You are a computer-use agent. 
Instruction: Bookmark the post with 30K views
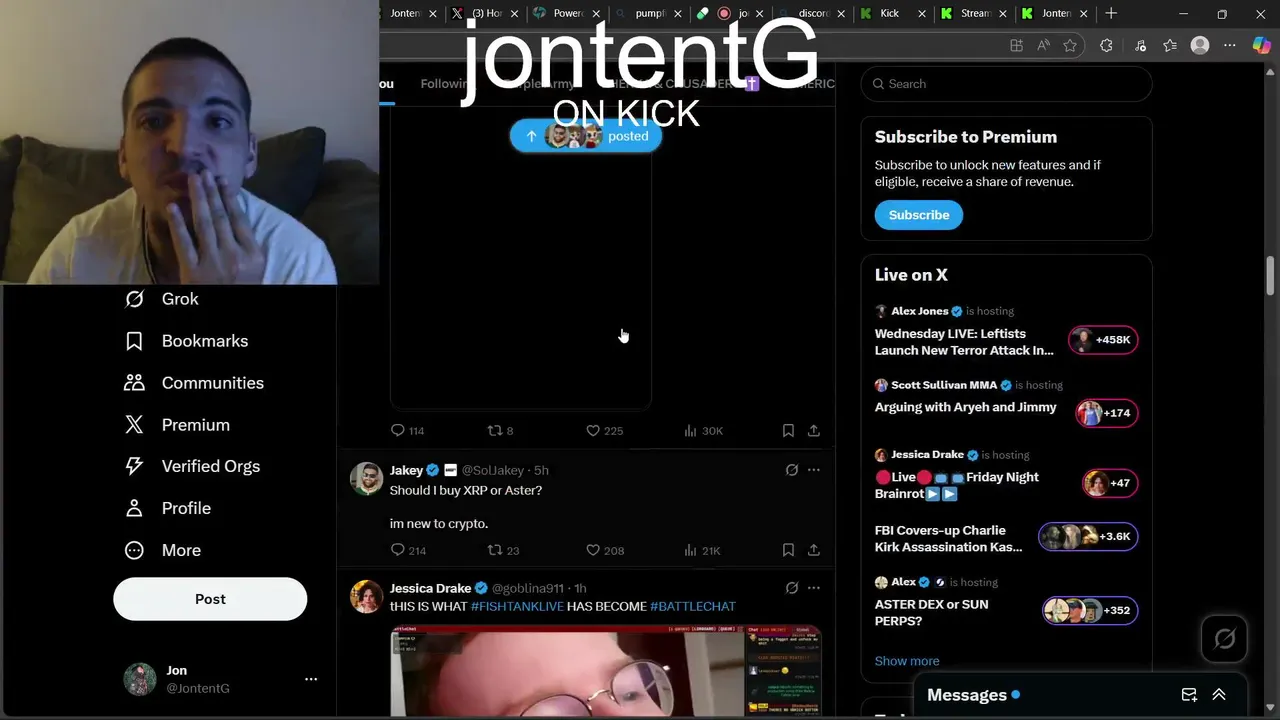tap(788, 431)
